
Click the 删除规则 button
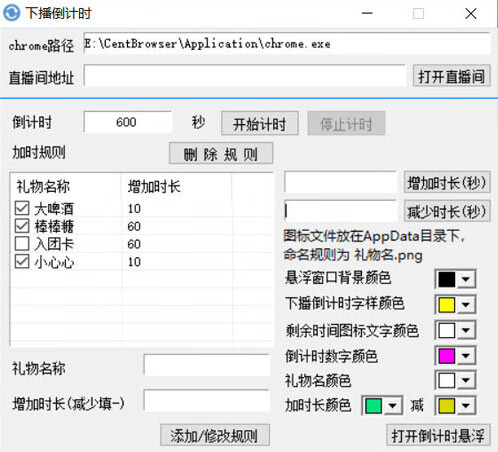click(x=221, y=154)
